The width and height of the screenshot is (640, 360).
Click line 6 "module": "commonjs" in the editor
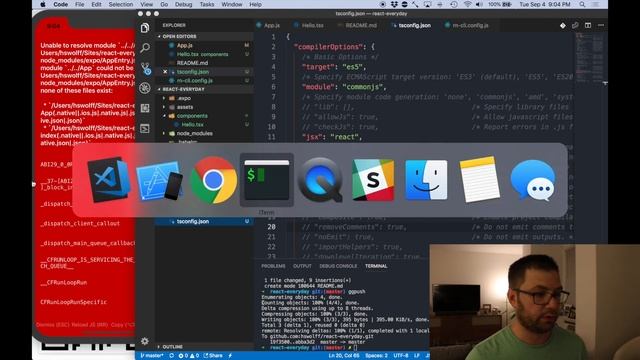pyautogui.click(x=344, y=87)
